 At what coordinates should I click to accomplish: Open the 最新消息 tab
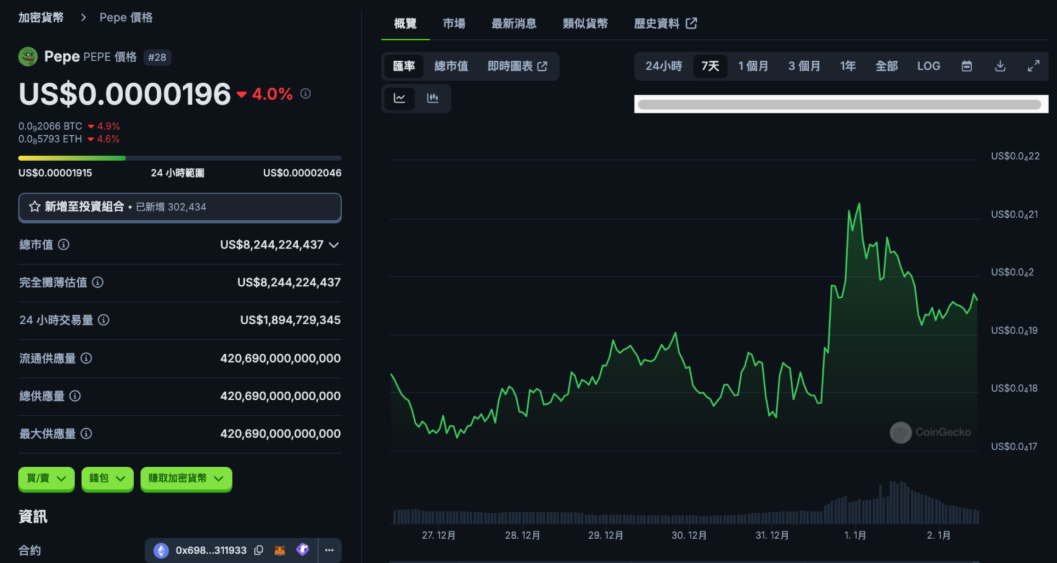pos(514,23)
